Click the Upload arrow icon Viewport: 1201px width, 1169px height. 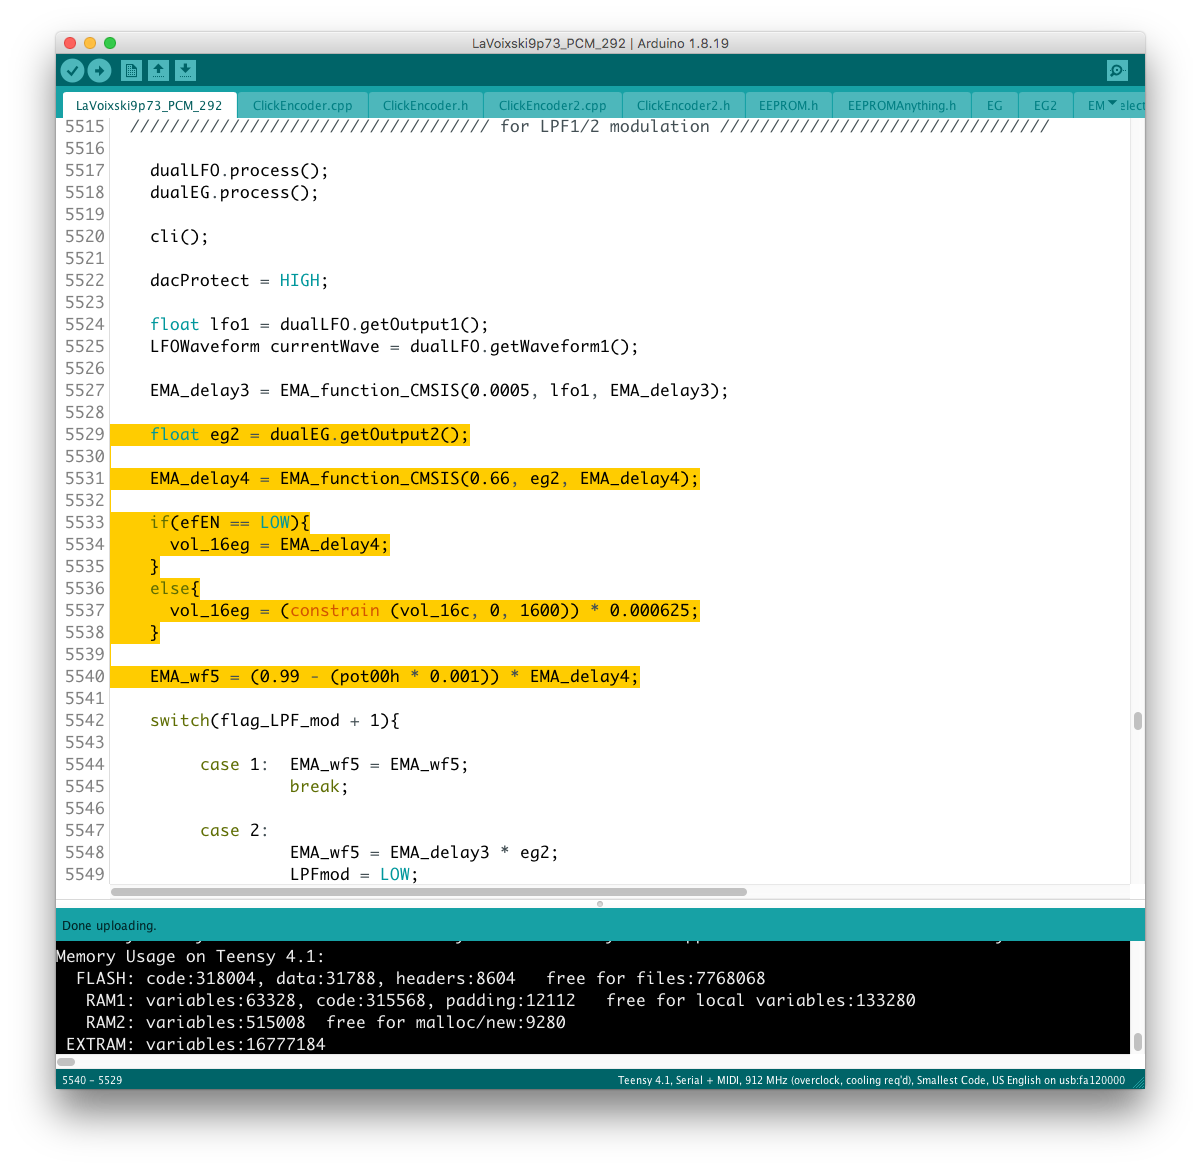[99, 70]
